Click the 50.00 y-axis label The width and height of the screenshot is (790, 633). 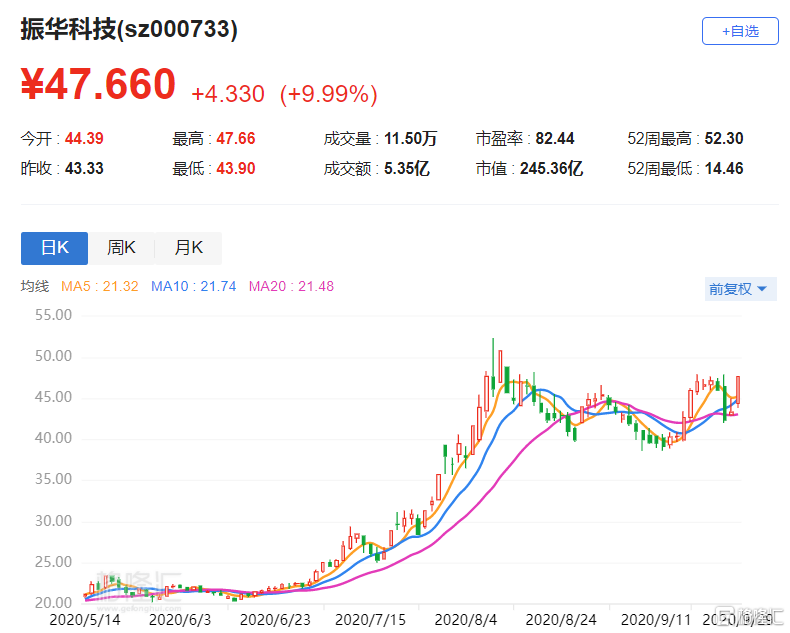click(x=53, y=356)
